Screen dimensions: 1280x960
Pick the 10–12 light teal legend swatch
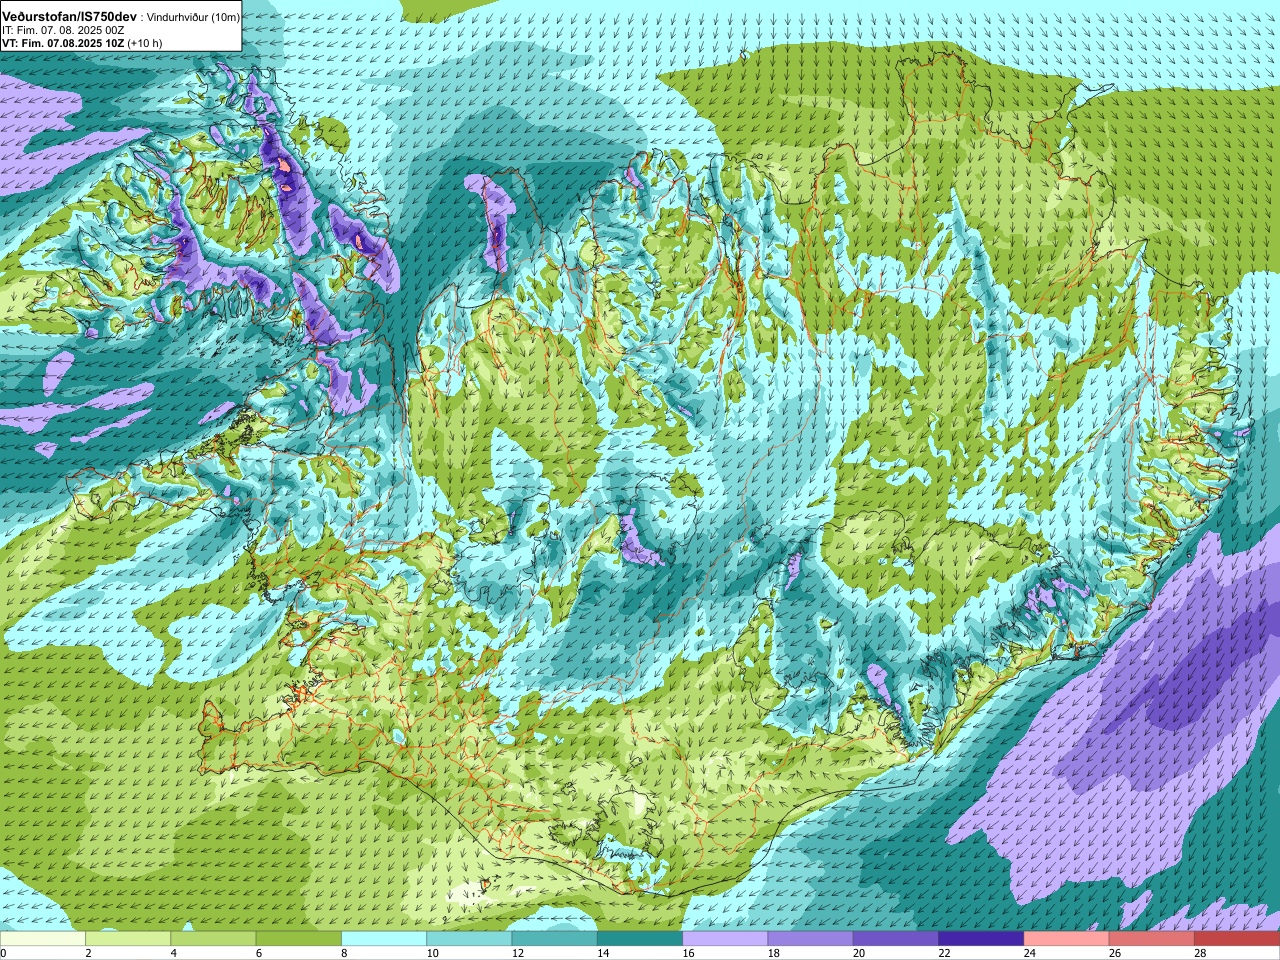469,939
